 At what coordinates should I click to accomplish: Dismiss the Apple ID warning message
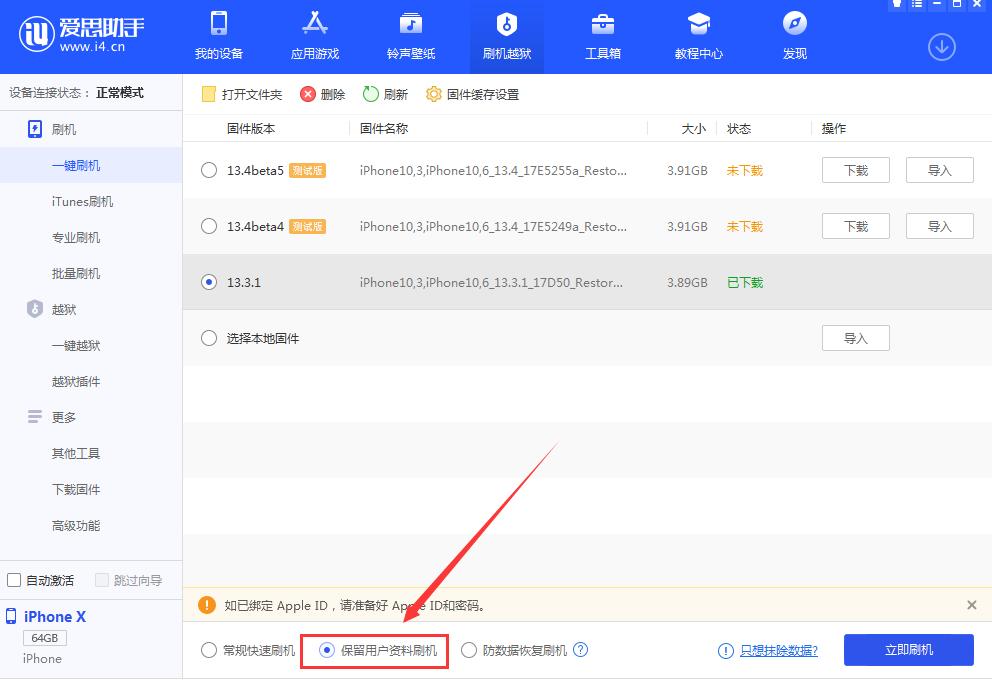[x=971, y=605]
